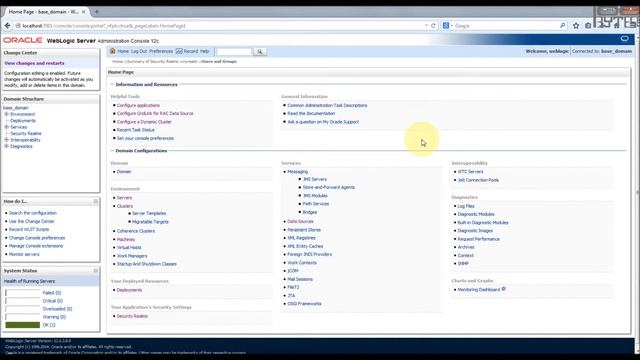Open the SNMP link
The width and height of the screenshot is (640, 360).
coord(463,264)
